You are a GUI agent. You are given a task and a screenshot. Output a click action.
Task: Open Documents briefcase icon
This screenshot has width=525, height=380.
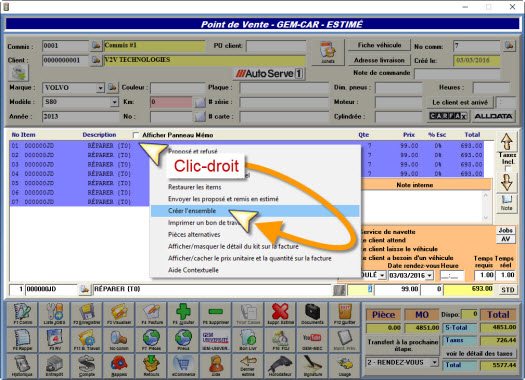pyautogui.click(x=312, y=314)
